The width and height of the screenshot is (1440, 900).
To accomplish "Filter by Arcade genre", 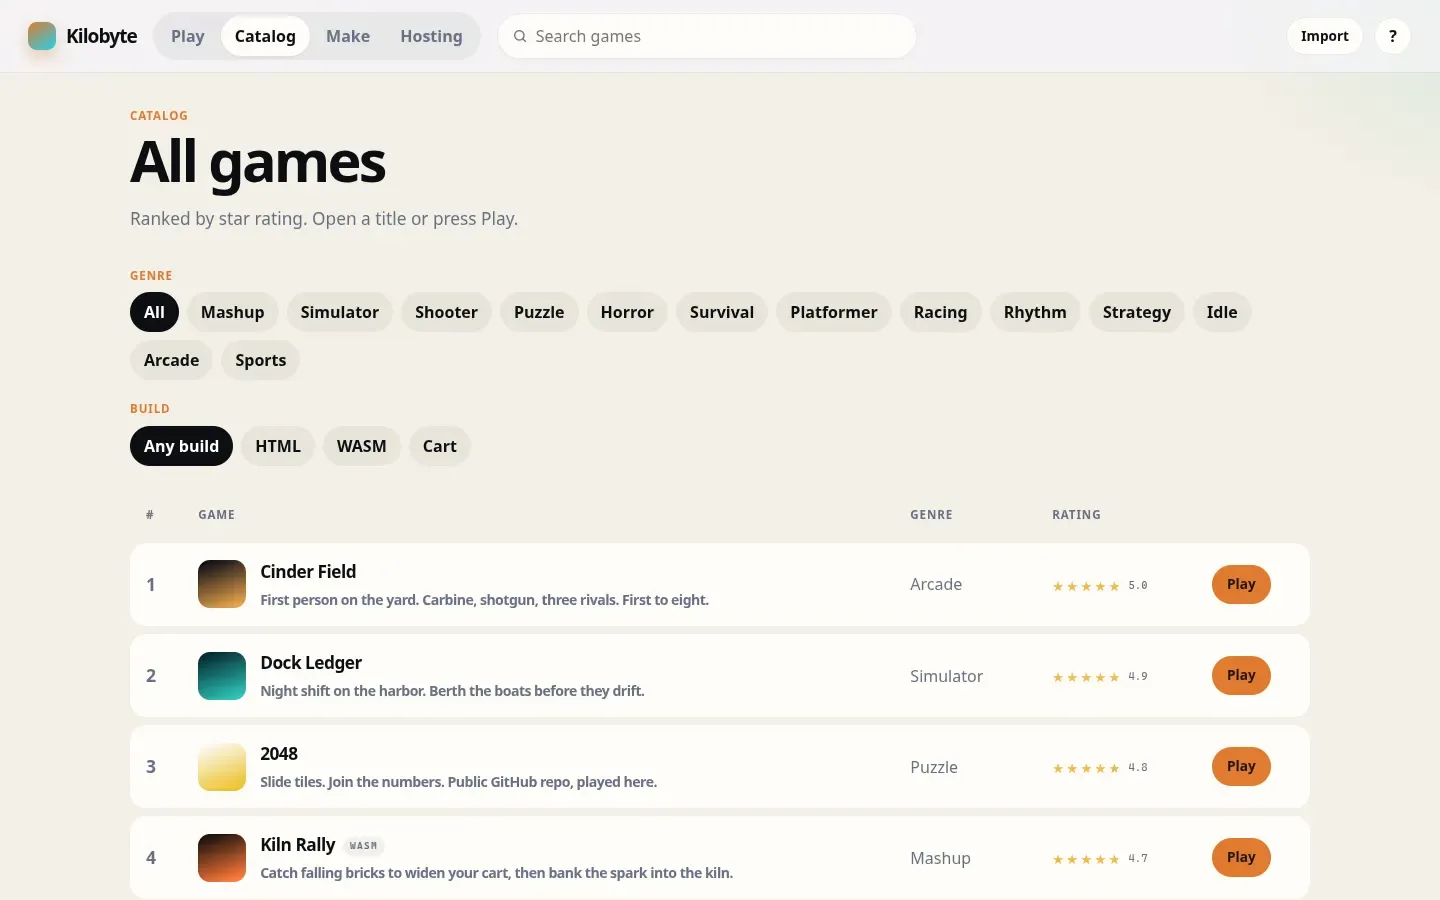I will [x=171, y=360].
